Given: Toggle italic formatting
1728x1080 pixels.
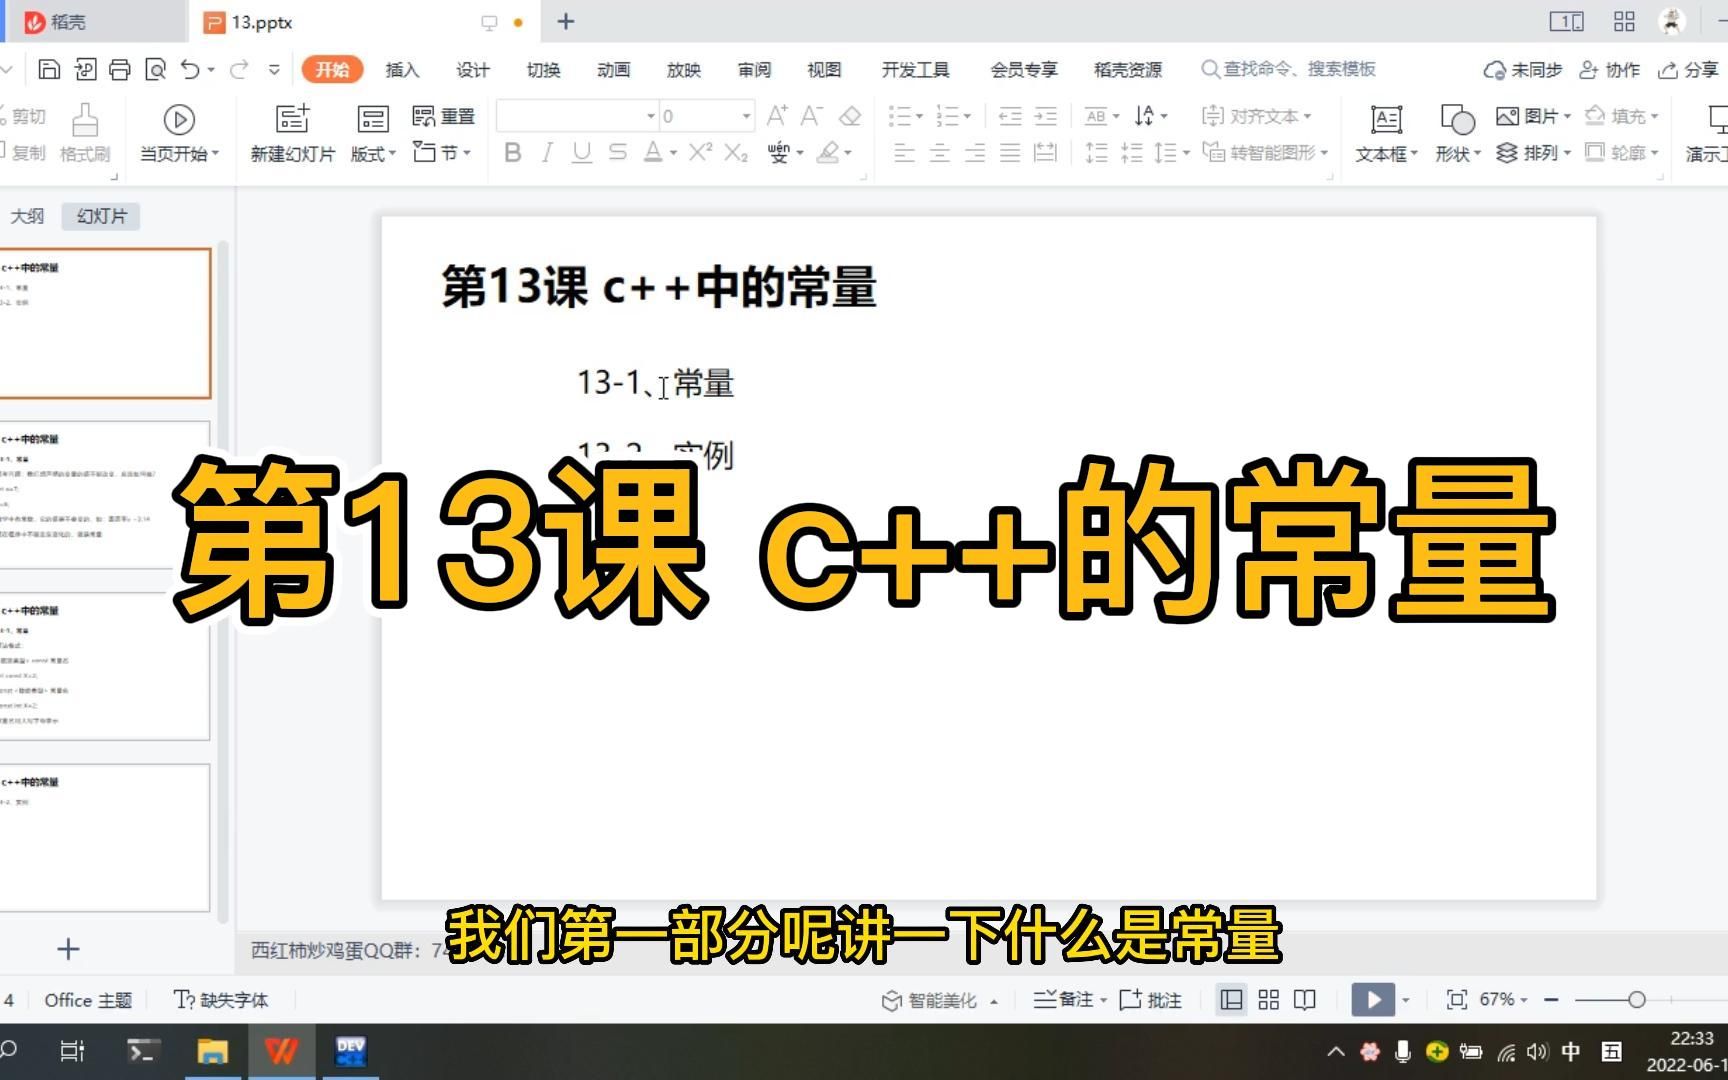Looking at the screenshot, I should point(547,152).
